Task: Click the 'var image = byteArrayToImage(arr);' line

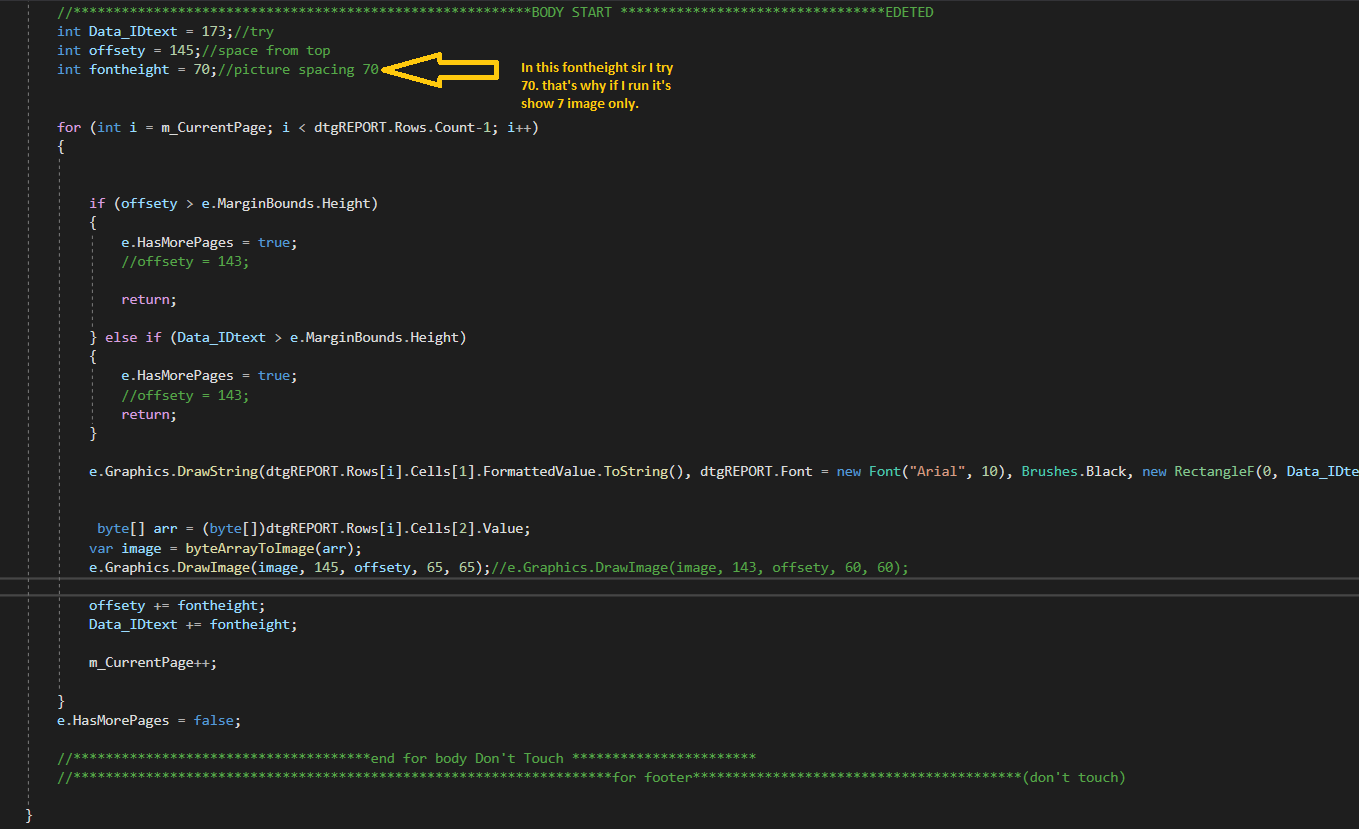Action: point(225,548)
